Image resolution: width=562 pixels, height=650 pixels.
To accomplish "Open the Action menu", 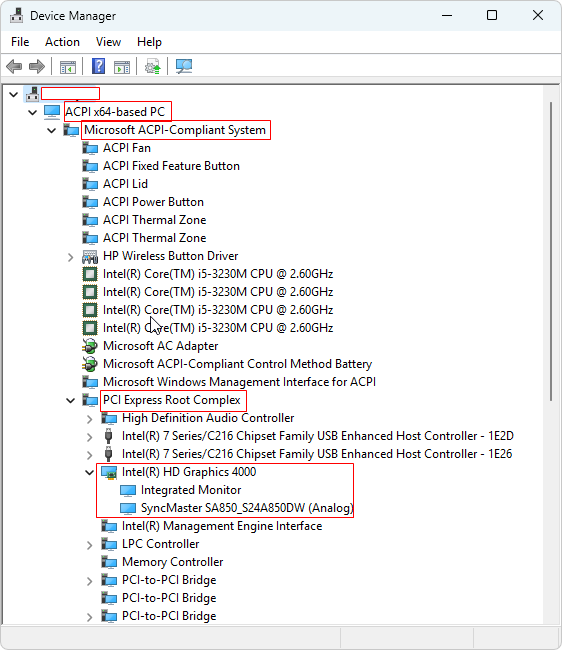I will click(x=62, y=42).
